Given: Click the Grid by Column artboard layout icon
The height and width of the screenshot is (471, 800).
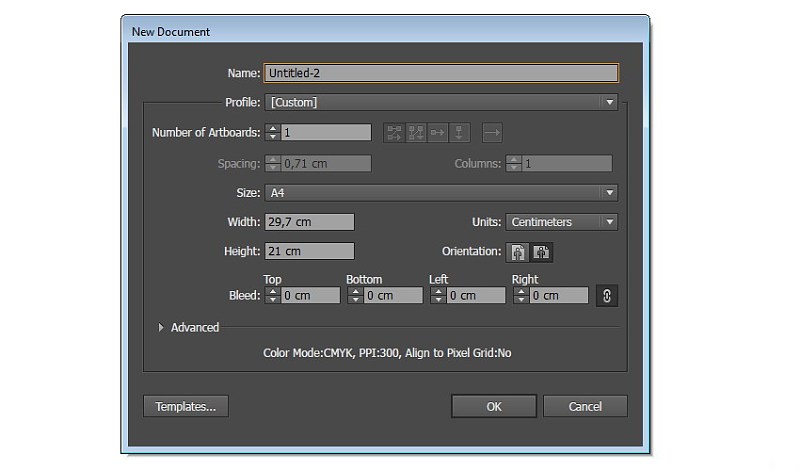Looking at the screenshot, I should point(416,132).
